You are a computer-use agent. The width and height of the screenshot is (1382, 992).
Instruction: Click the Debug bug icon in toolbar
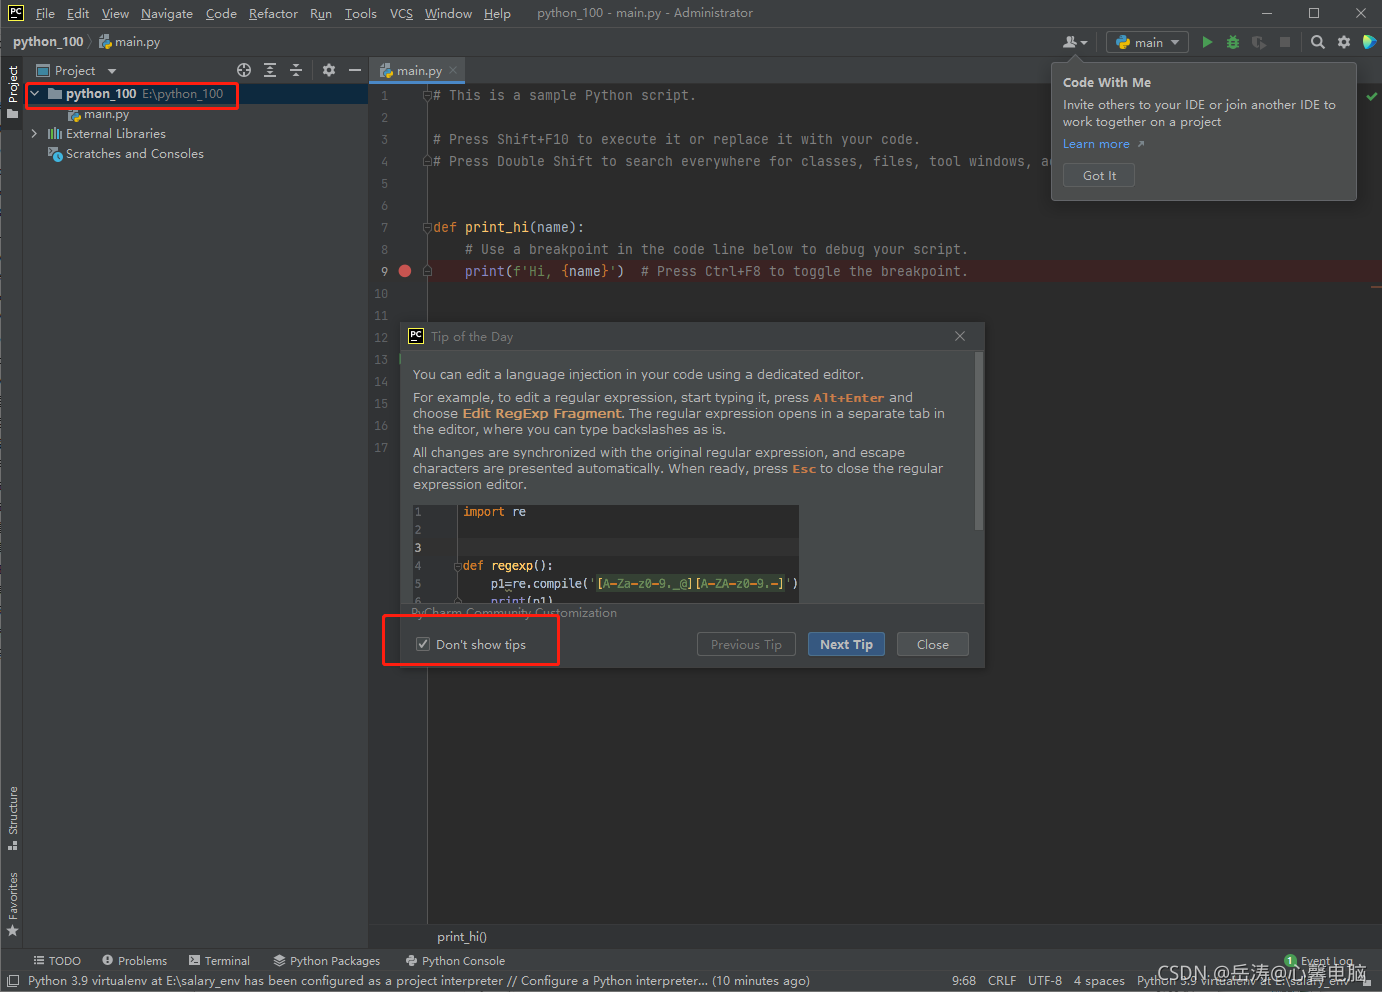point(1233,42)
